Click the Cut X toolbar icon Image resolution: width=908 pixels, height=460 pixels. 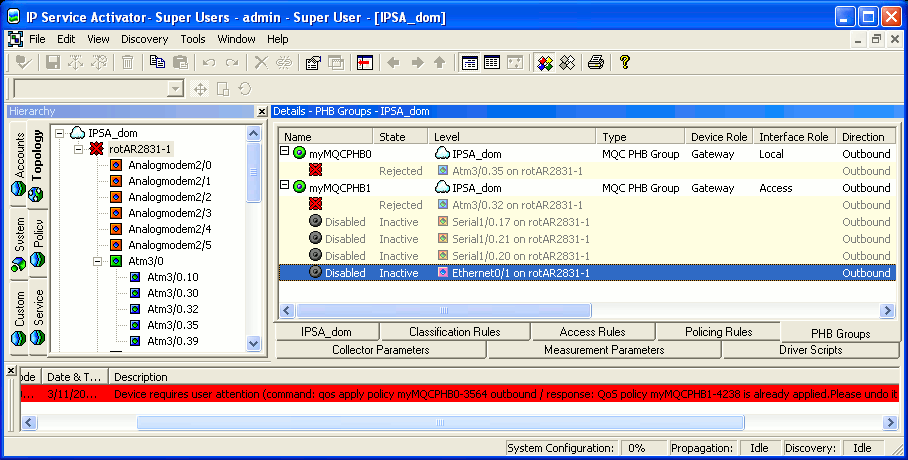[x=261, y=62]
